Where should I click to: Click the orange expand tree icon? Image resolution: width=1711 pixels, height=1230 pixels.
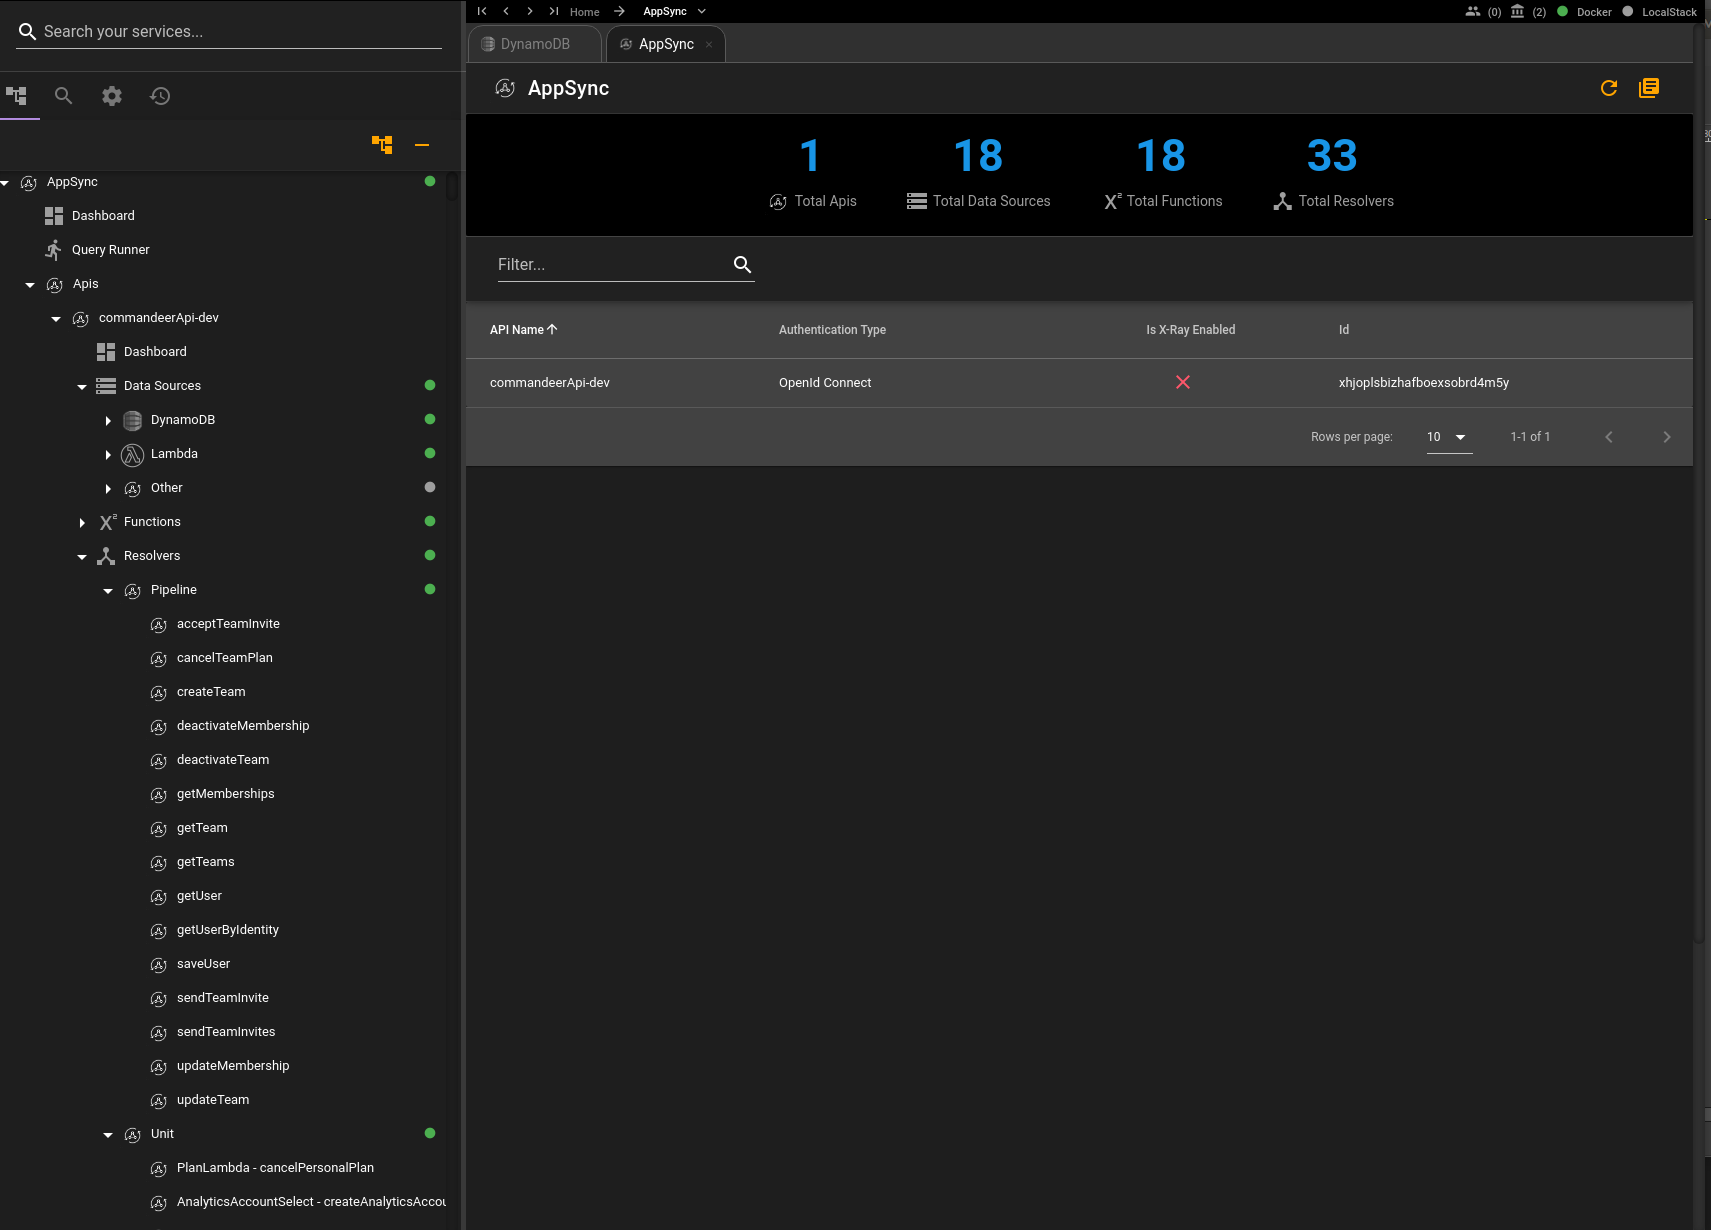tap(382, 145)
